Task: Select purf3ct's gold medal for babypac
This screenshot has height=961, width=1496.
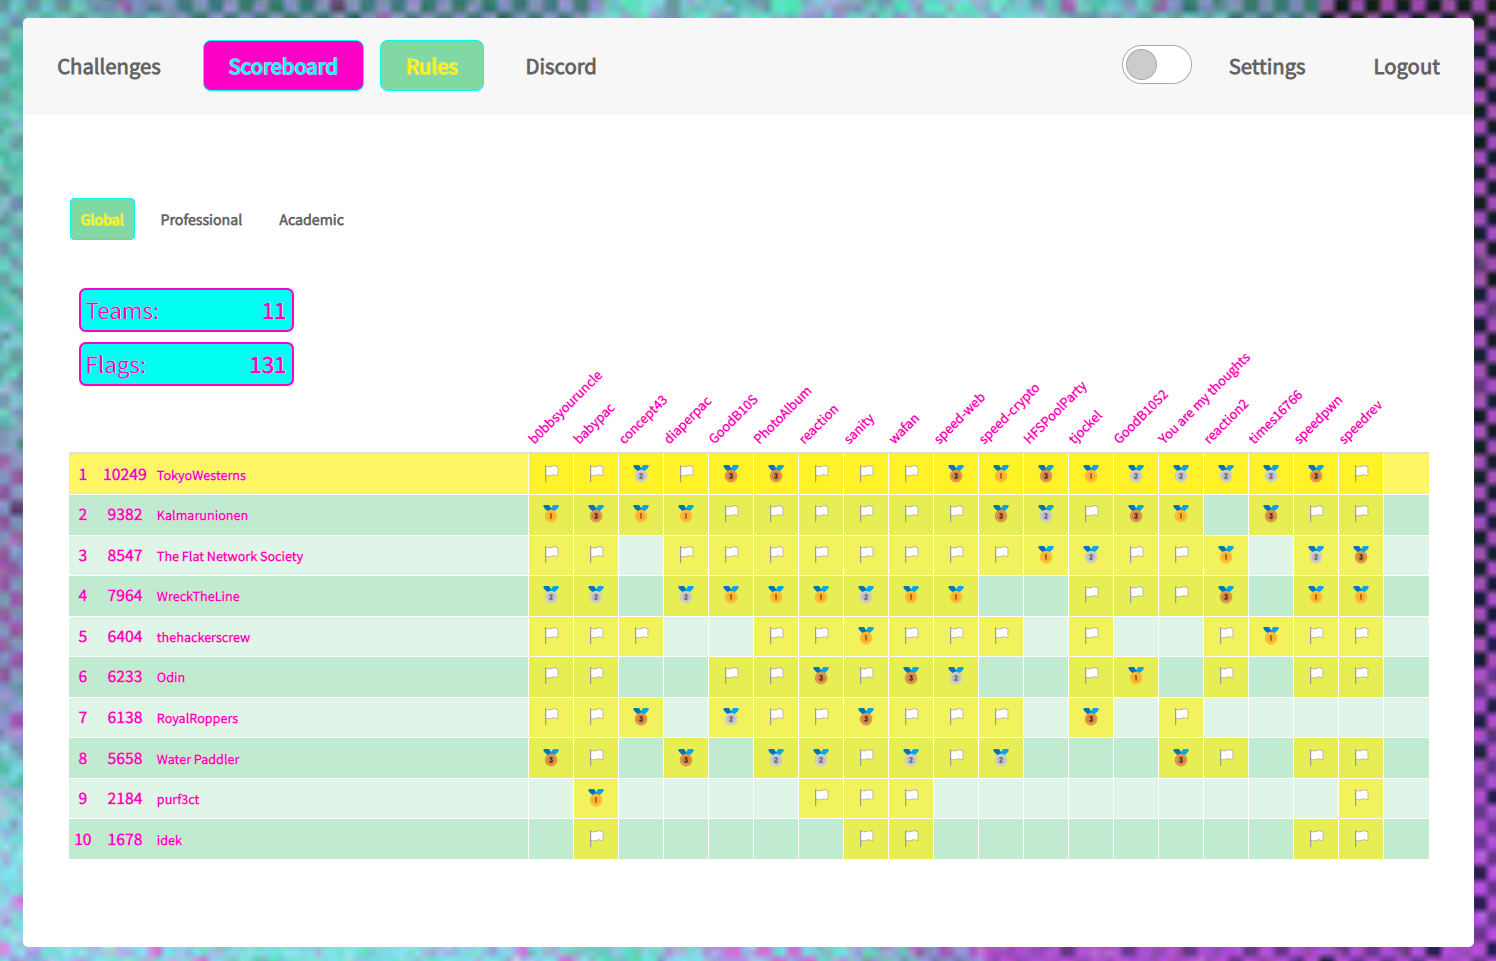Action: coord(596,798)
